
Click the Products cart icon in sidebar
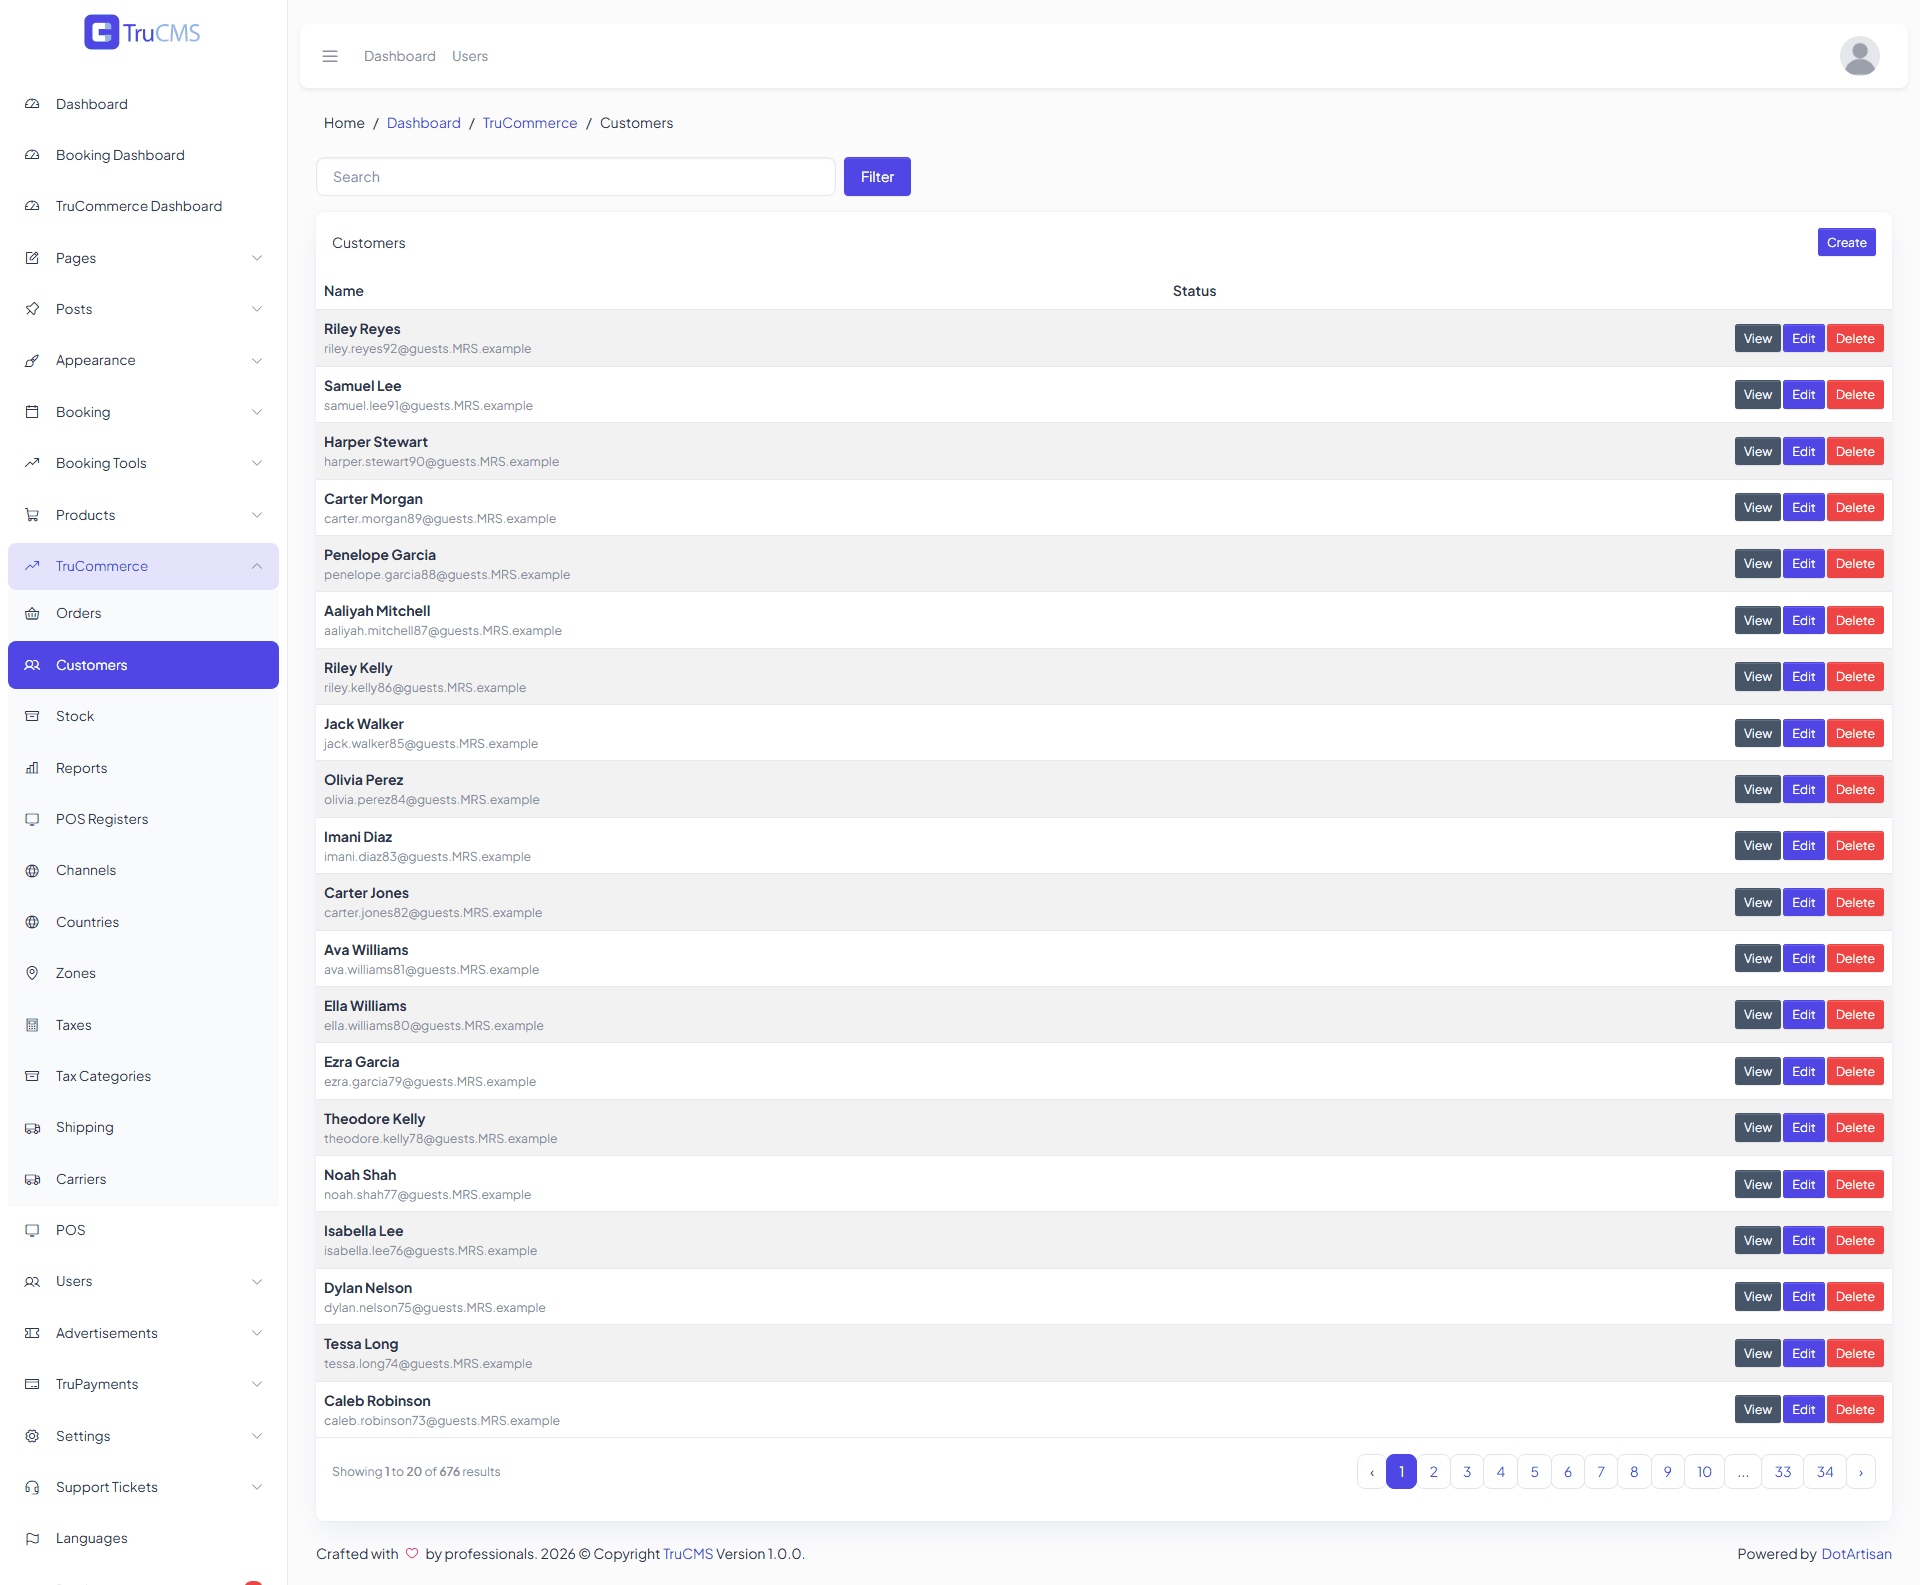point(32,515)
